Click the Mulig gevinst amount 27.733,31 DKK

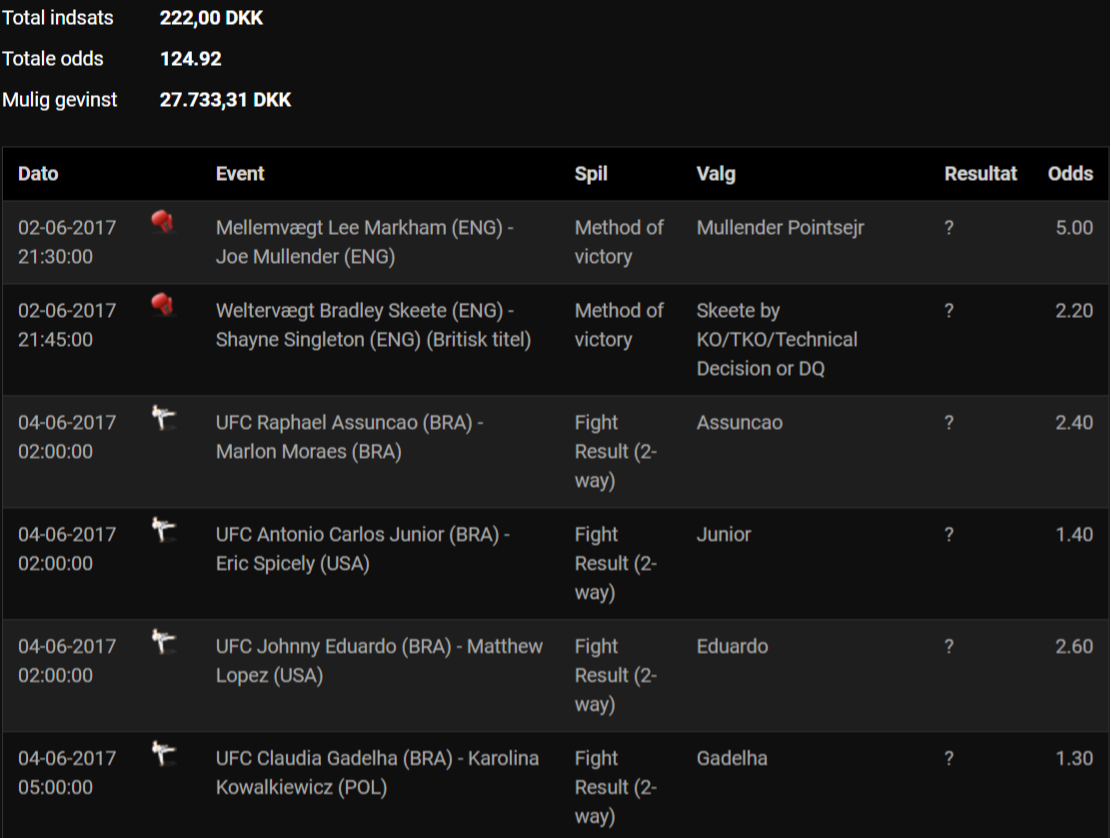click(225, 100)
